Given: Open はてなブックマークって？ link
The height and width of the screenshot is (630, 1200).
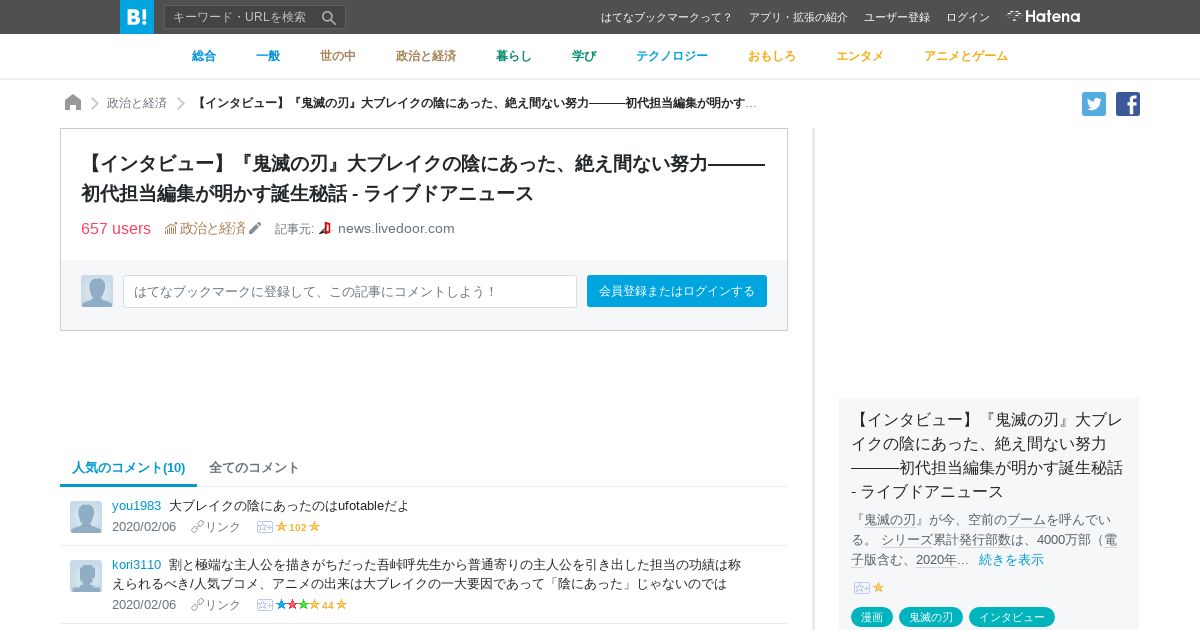Looking at the screenshot, I should 666,17.
